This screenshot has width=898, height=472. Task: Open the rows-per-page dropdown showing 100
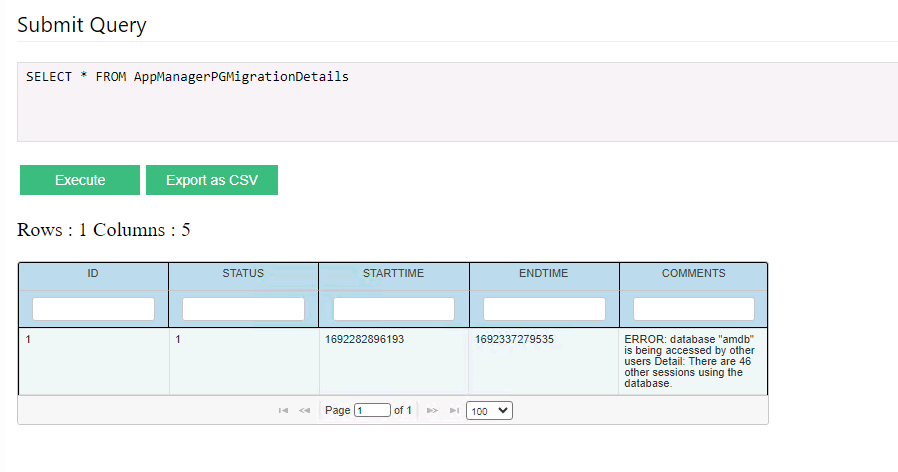(489, 410)
